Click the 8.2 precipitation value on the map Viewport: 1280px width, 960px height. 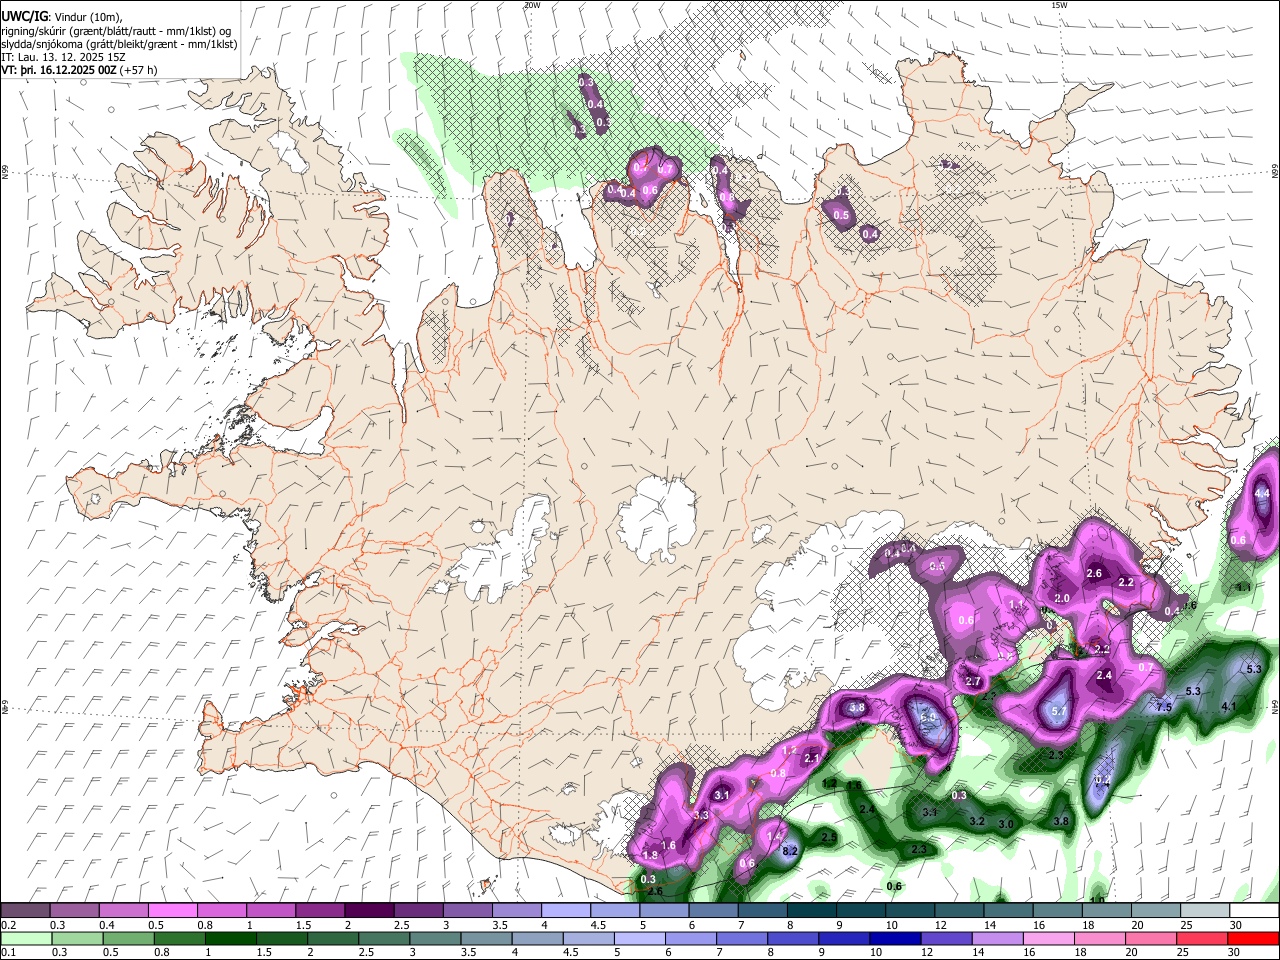coord(789,851)
